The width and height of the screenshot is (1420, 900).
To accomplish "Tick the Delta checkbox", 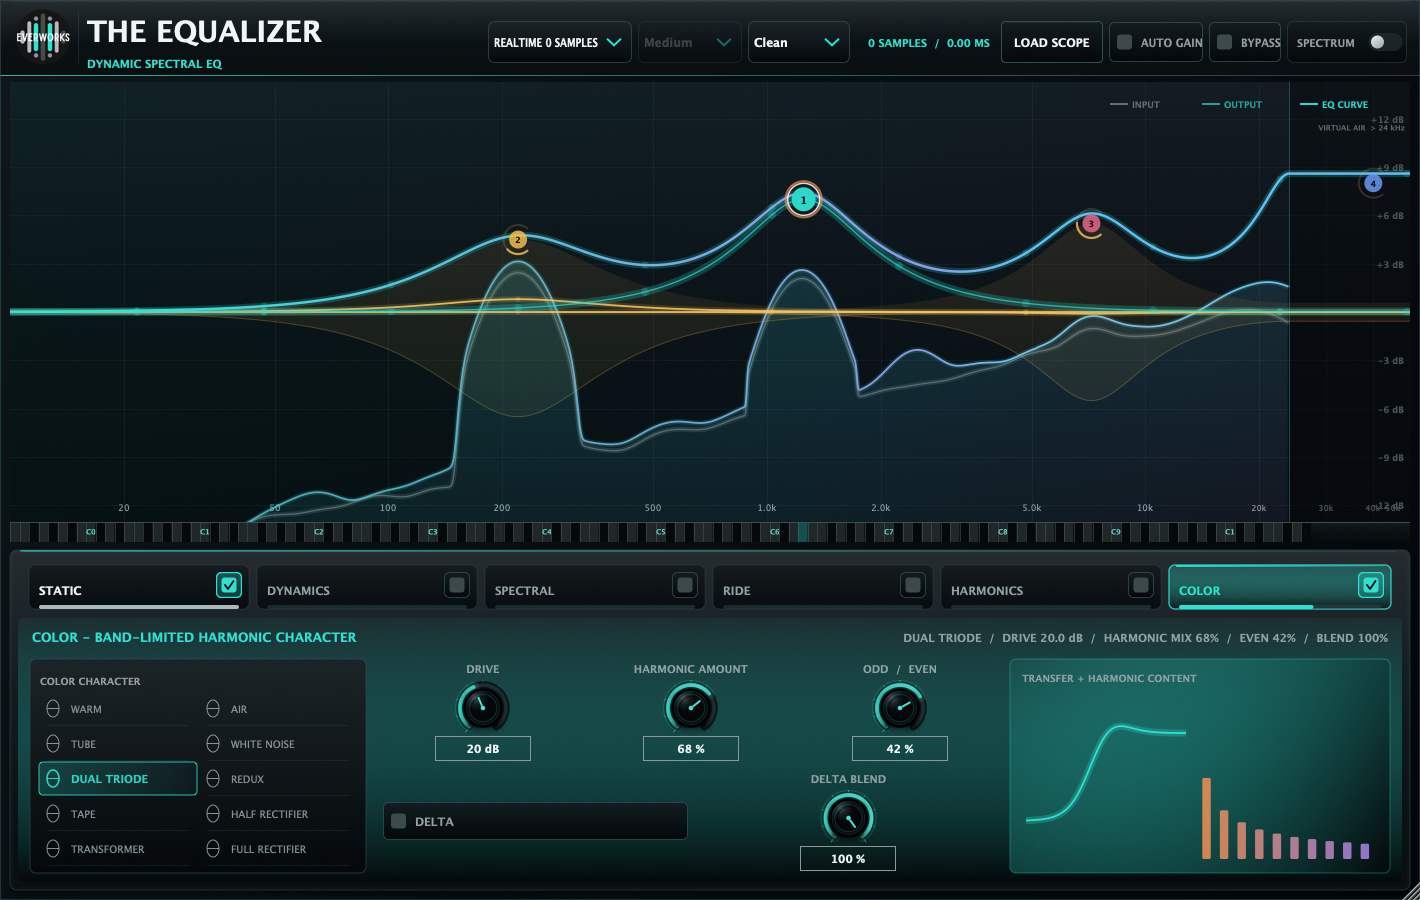I will 399,821.
